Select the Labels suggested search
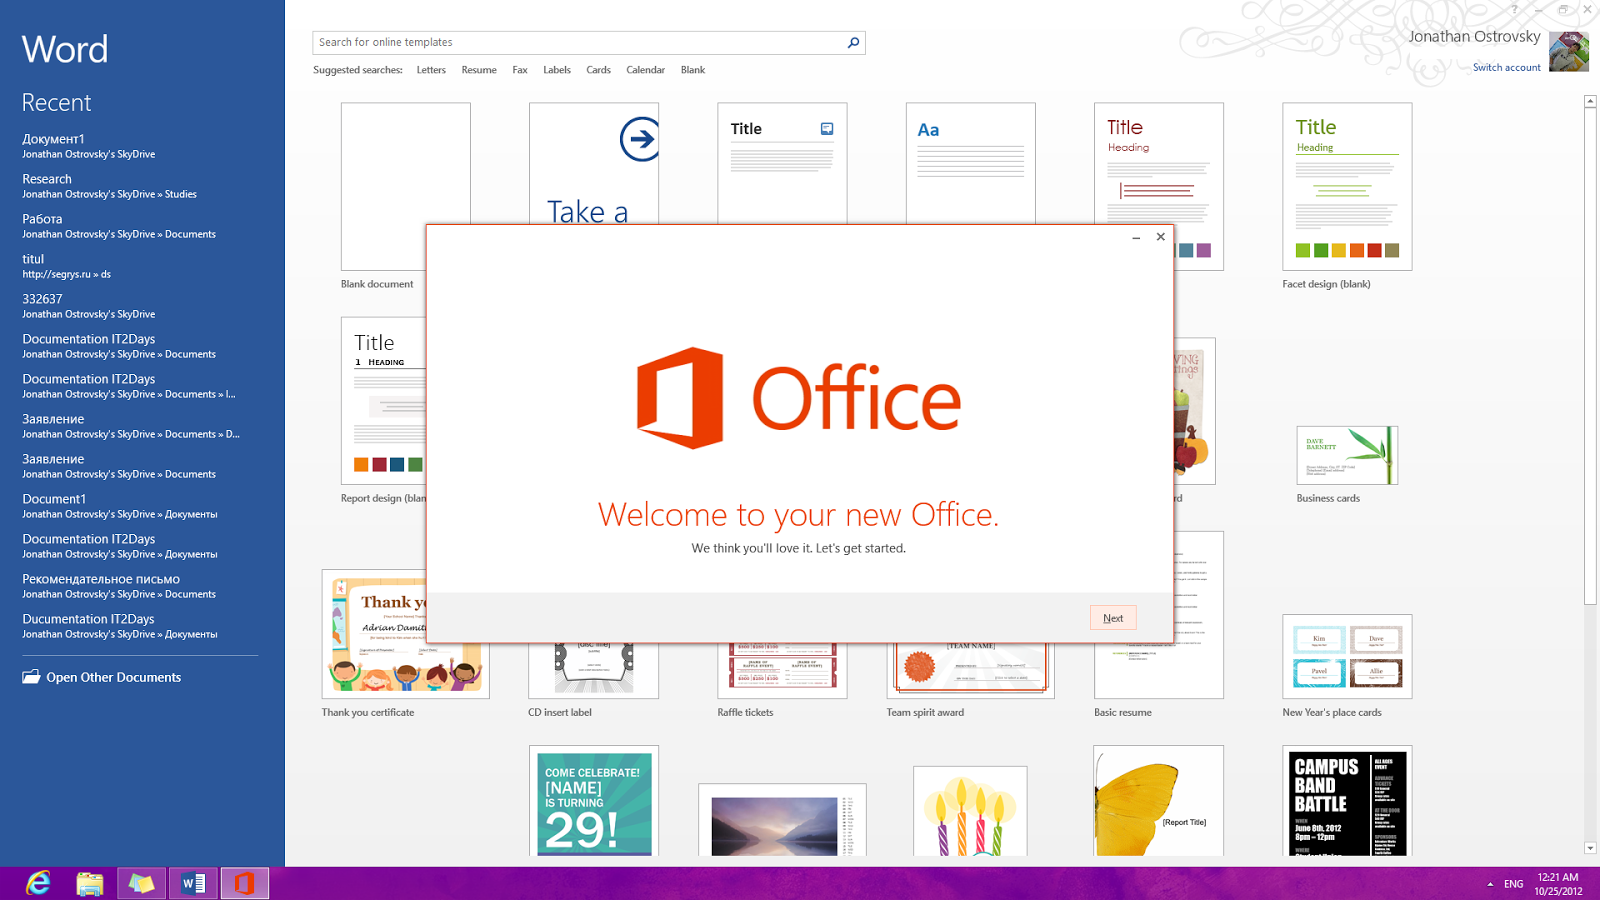Viewport: 1600px width, 900px height. click(x=557, y=70)
